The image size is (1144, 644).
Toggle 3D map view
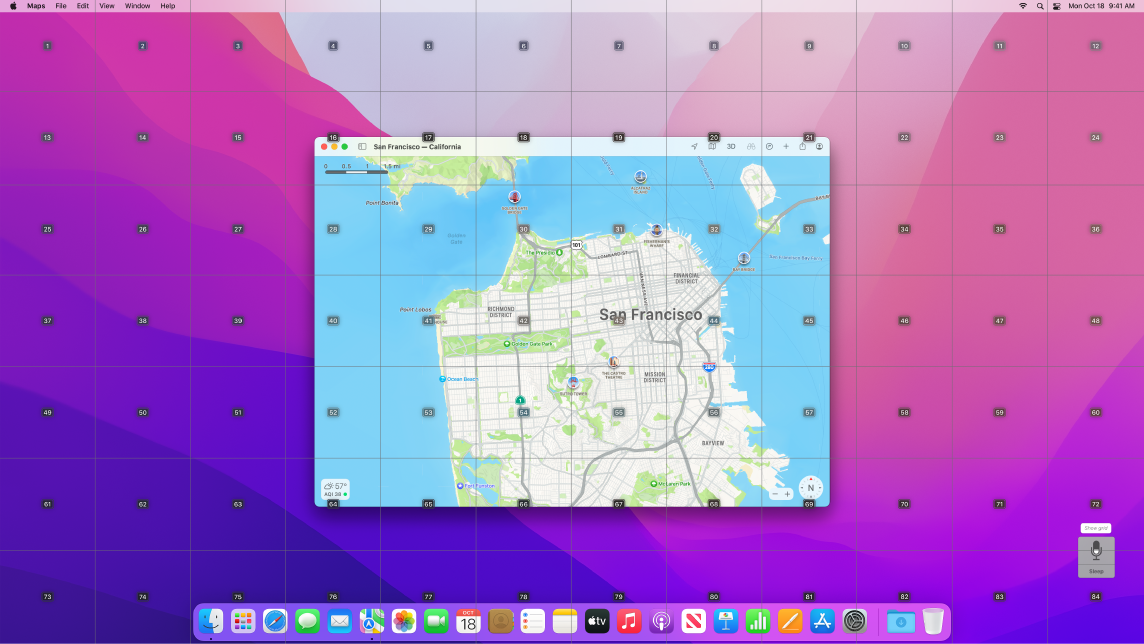coord(730,146)
